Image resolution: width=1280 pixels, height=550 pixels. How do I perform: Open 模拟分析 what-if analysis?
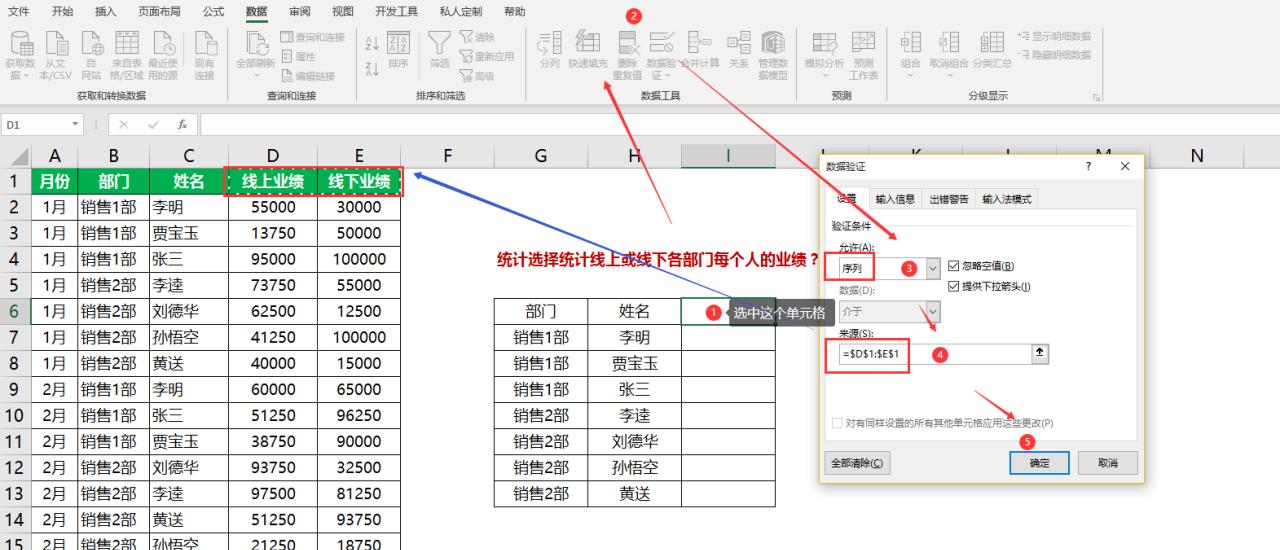pos(825,55)
